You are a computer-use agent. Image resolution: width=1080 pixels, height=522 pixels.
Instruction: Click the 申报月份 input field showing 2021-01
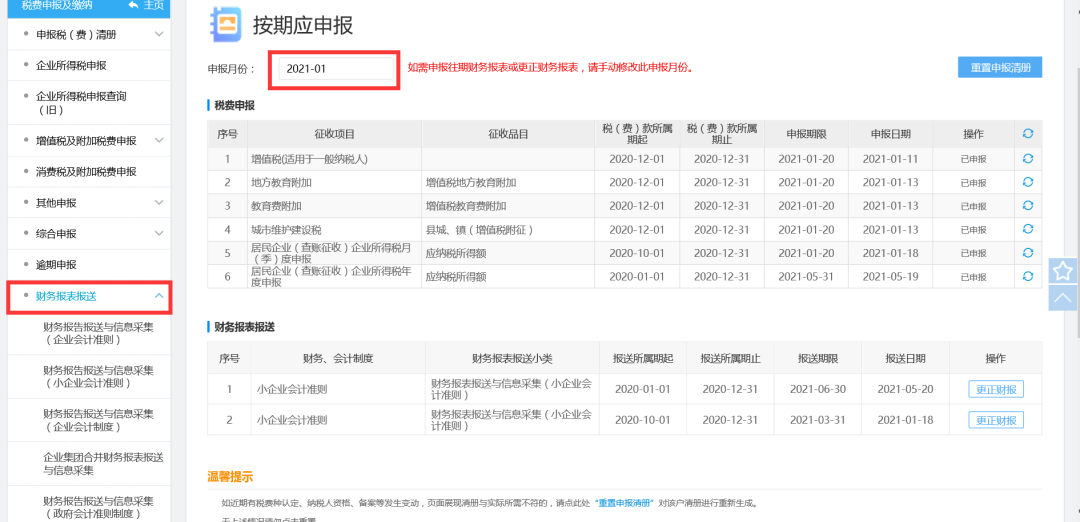336,69
